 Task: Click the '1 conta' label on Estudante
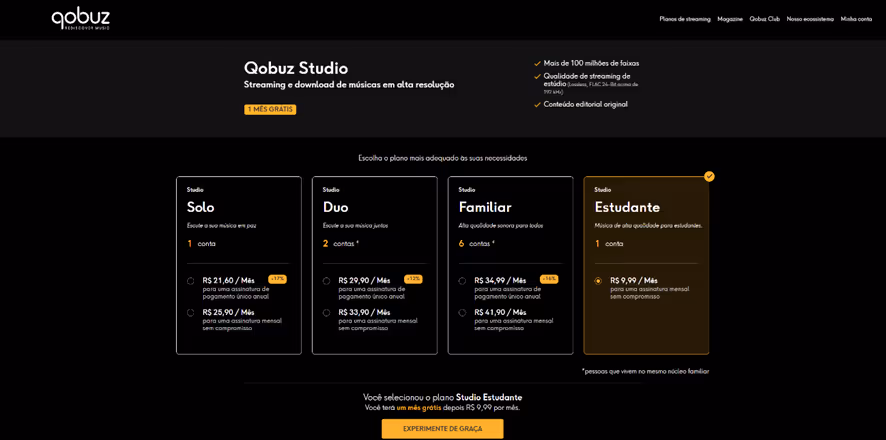(609, 244)
